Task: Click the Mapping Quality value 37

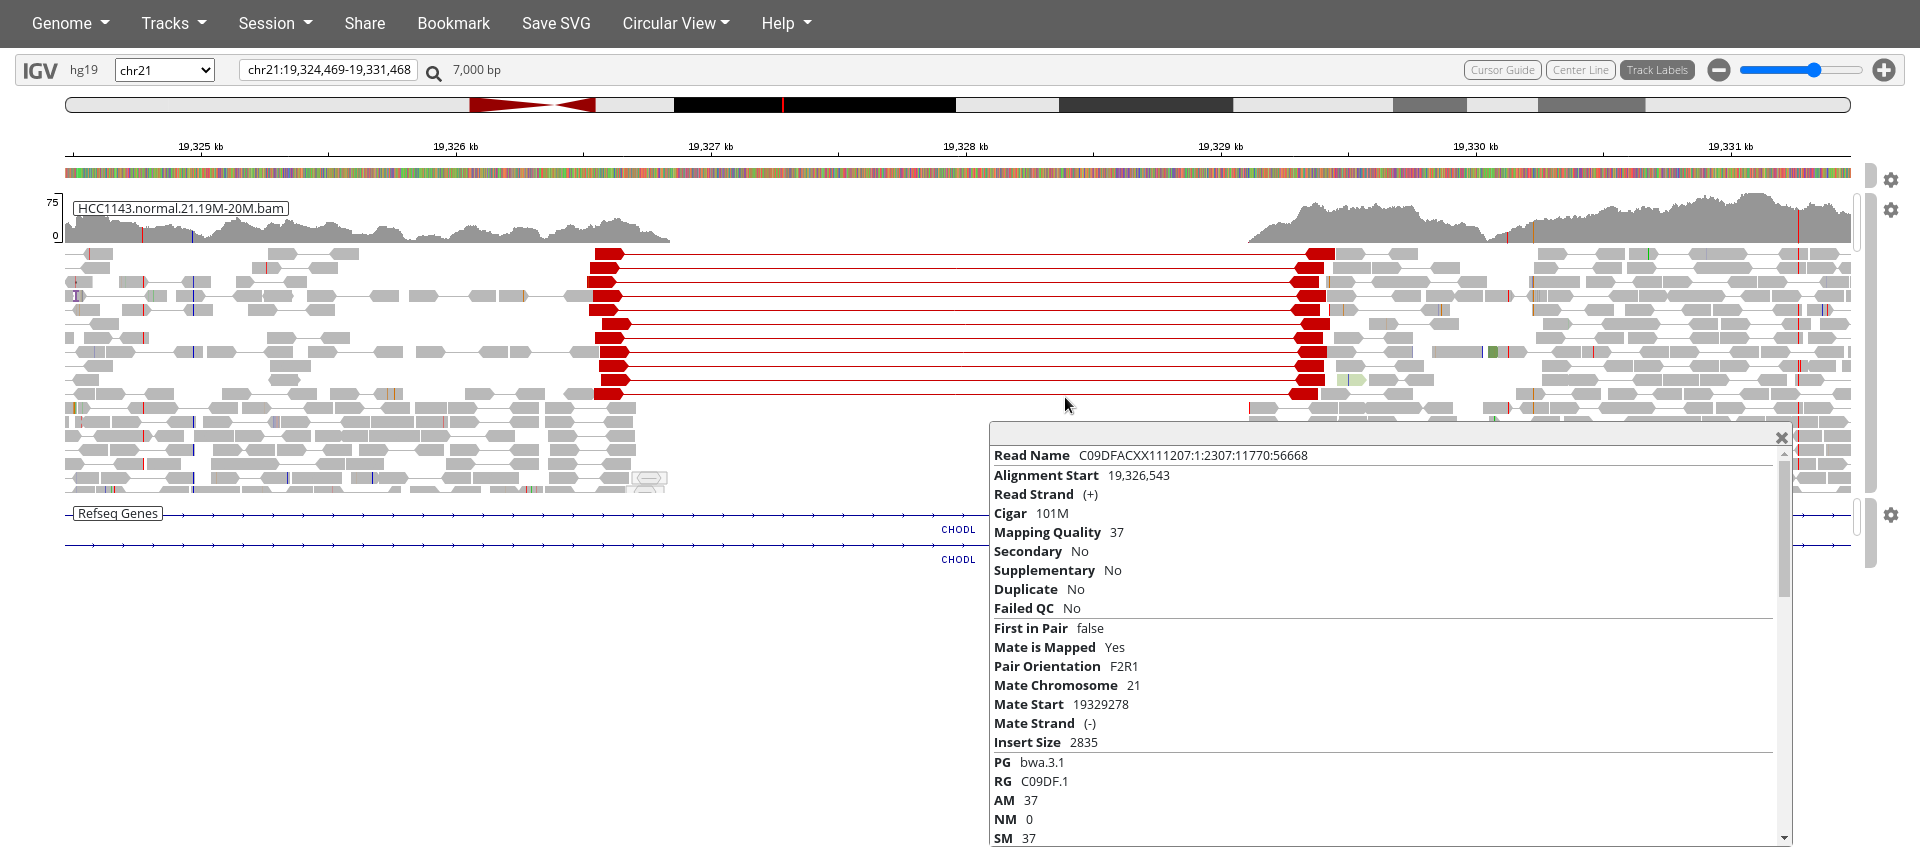Action: 1116,532
